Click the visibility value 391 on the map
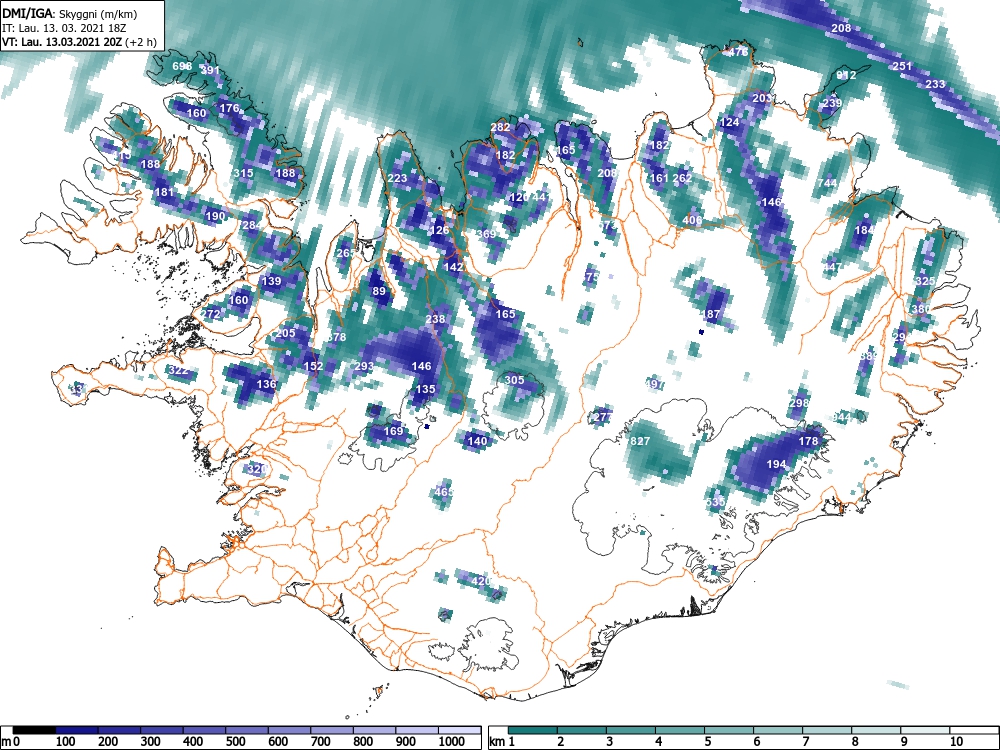Image resolution: width=1000 pixels, height=750 pixels. [x=210, y=71]
